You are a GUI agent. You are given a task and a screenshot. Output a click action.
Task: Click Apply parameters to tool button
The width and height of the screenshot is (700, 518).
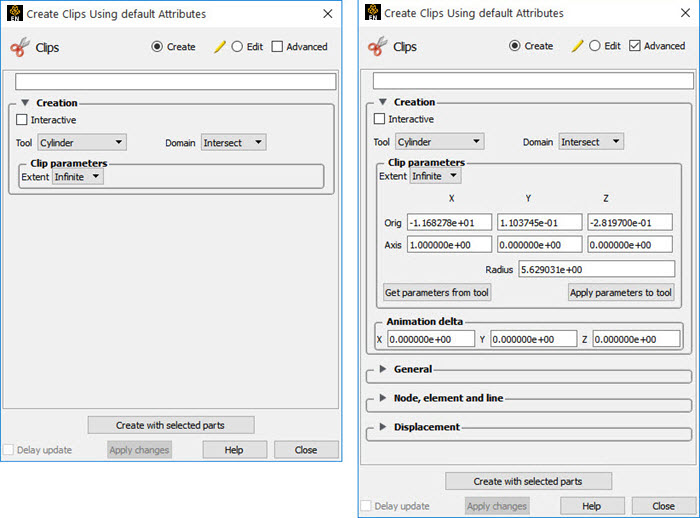(x=621, y=292)
